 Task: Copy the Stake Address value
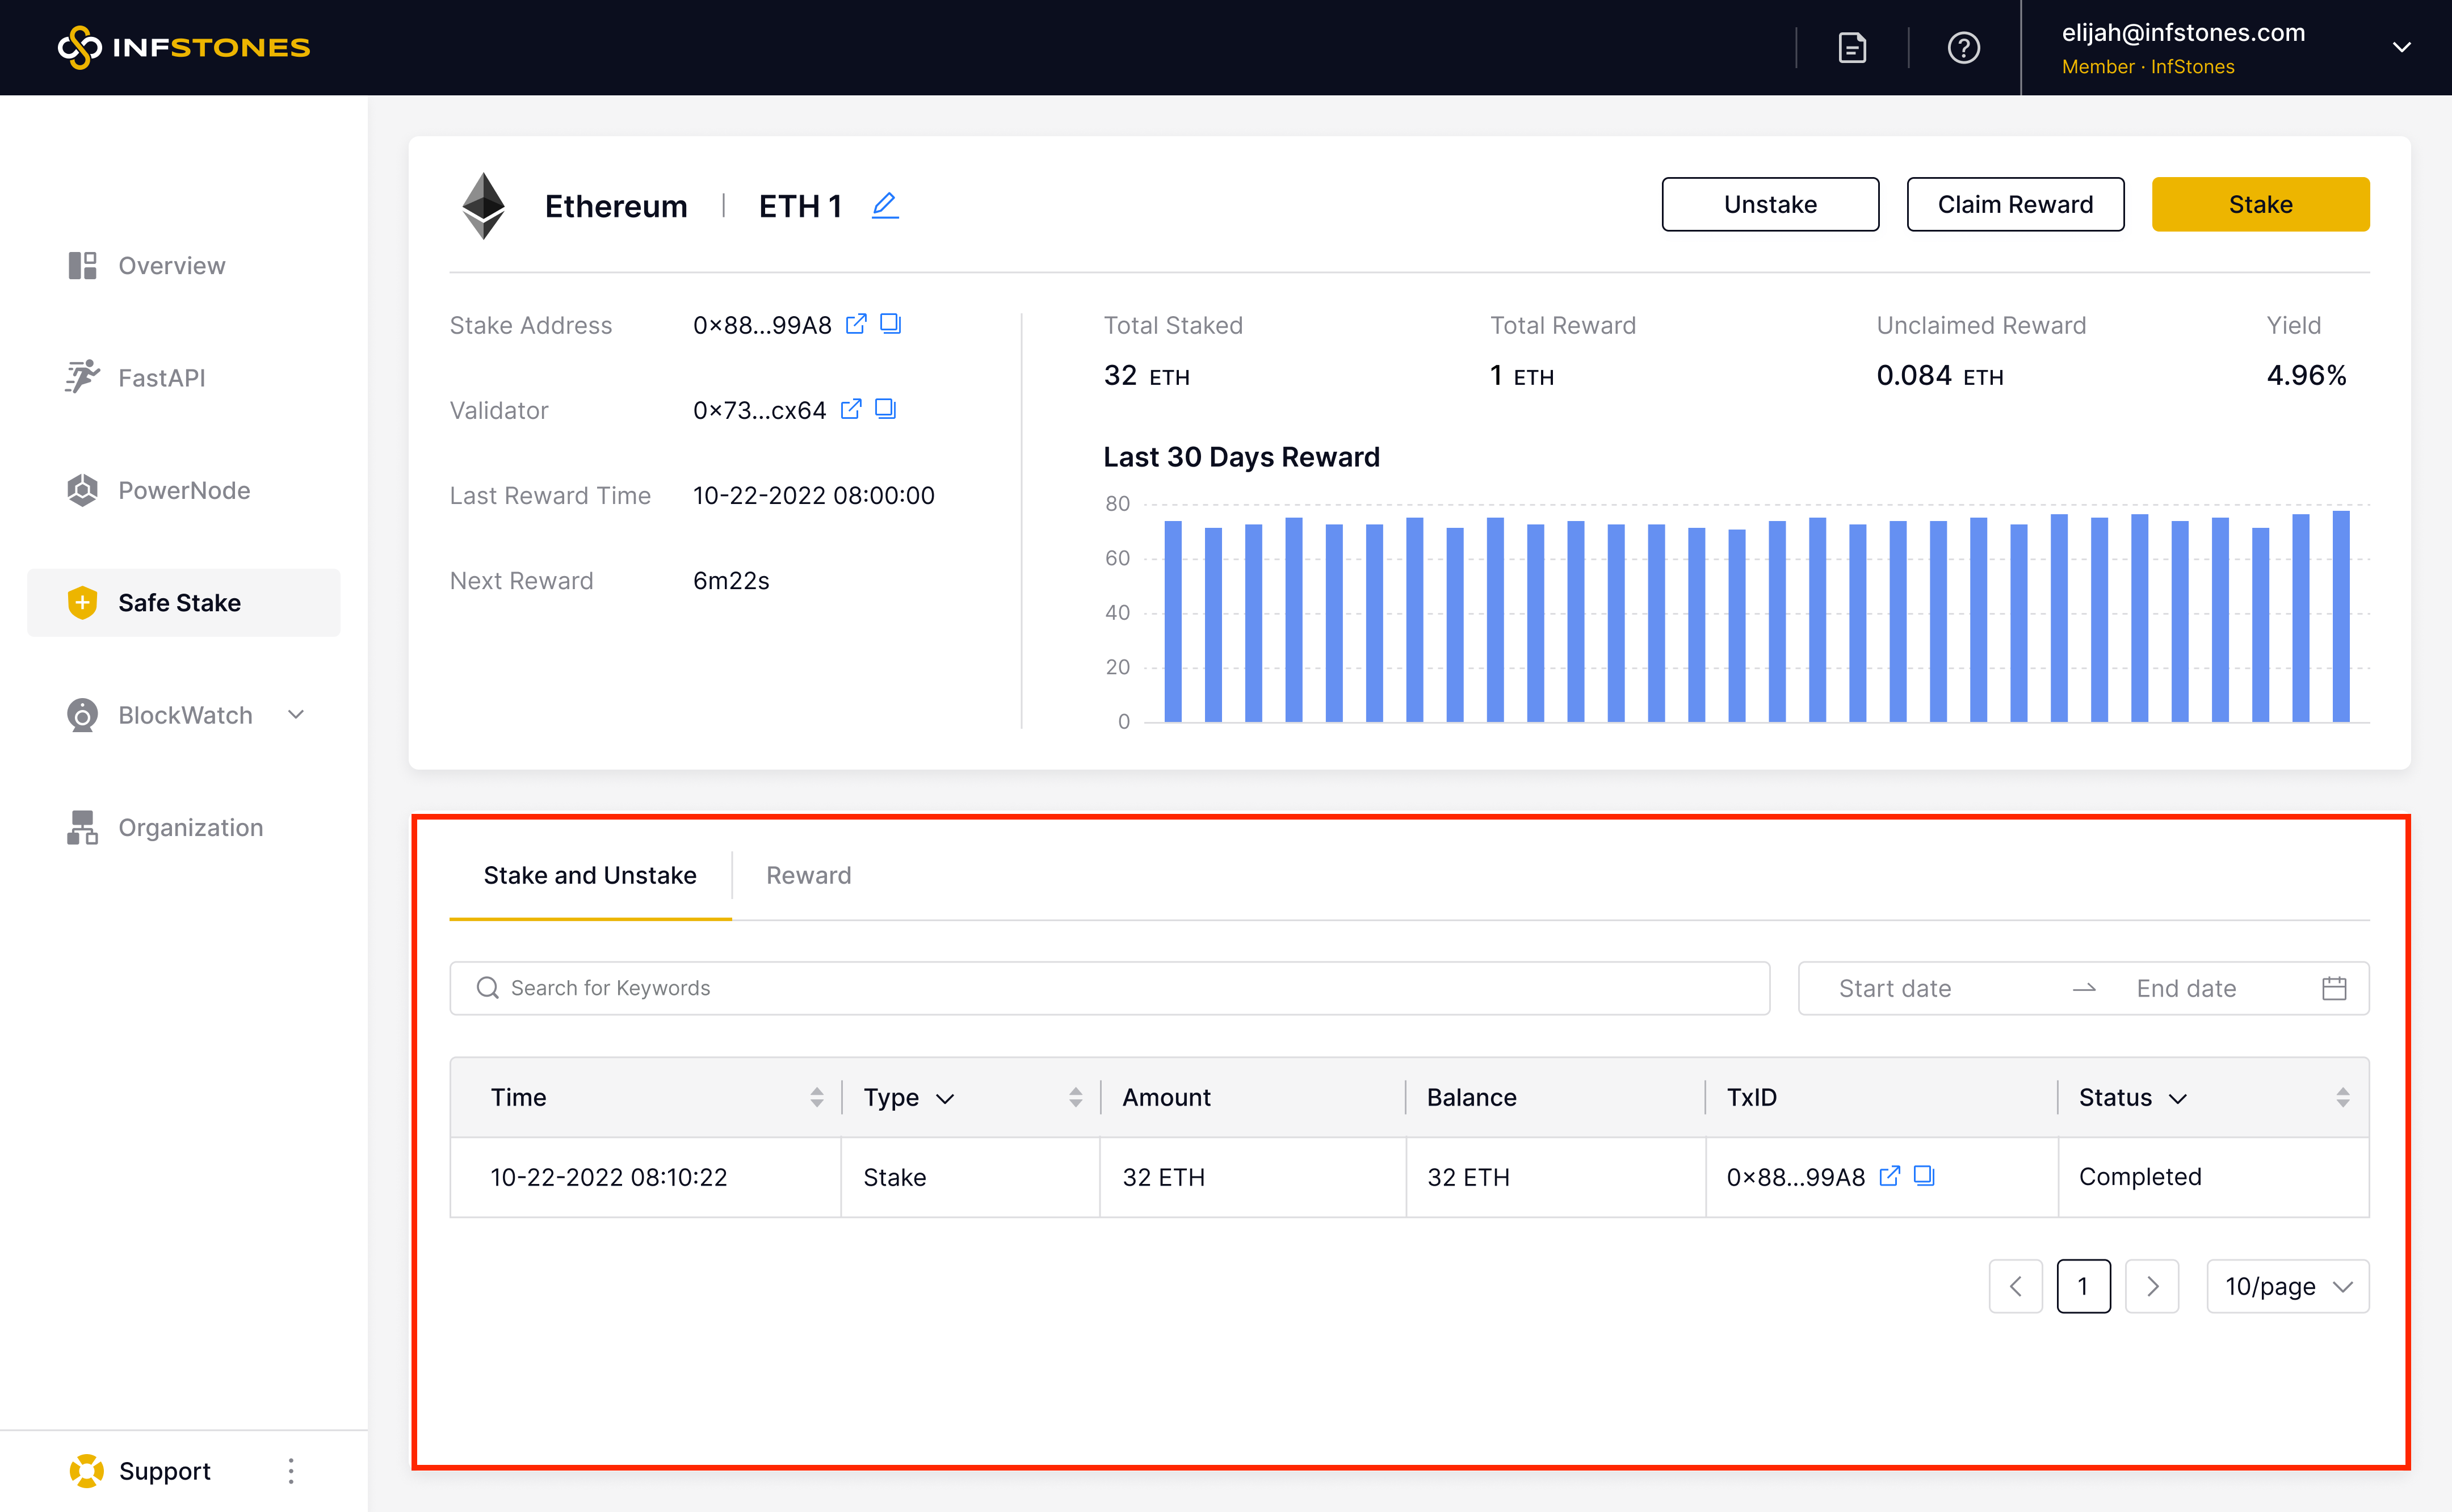click(x=890, y=324)
